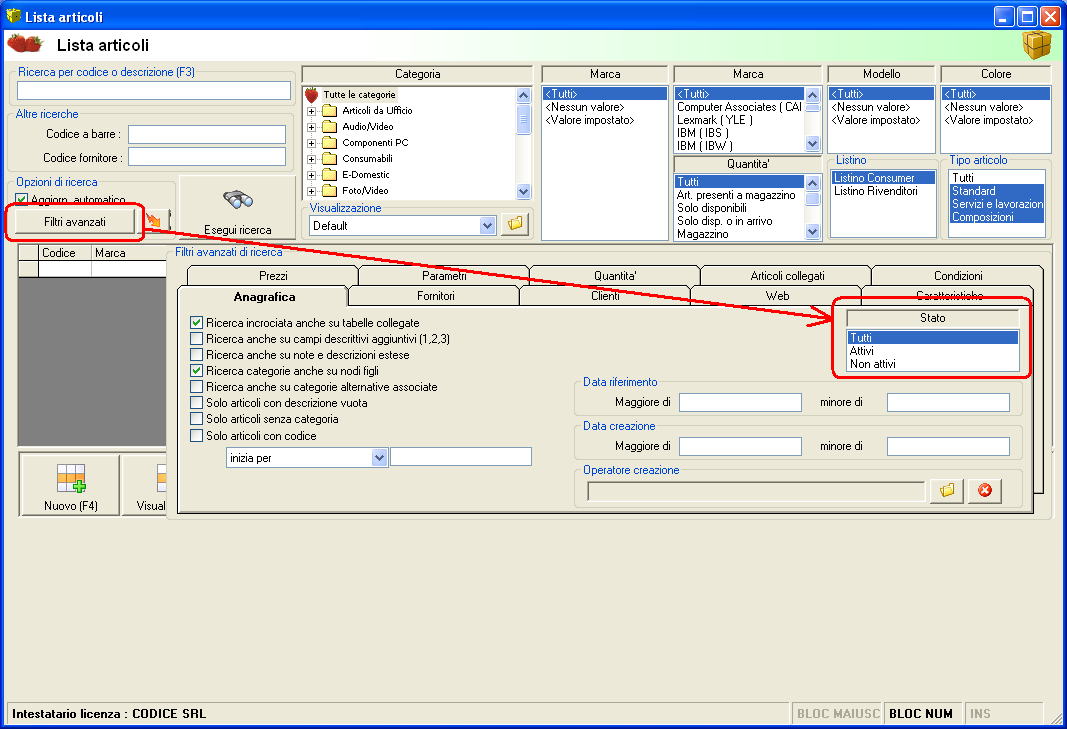Click the Consumabili folder icon

click(x=330, y=159)
